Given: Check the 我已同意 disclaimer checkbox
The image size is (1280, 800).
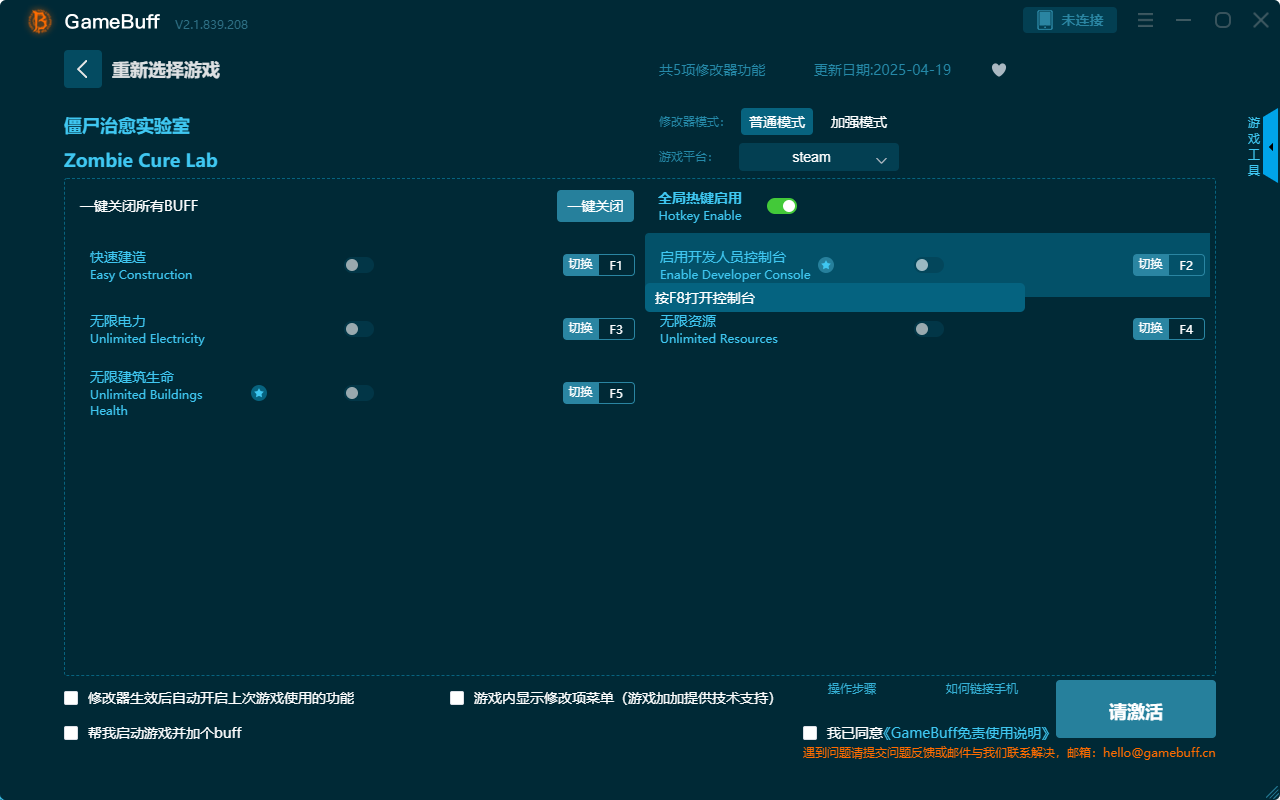Looking at the screenshot, I should 809,732.
